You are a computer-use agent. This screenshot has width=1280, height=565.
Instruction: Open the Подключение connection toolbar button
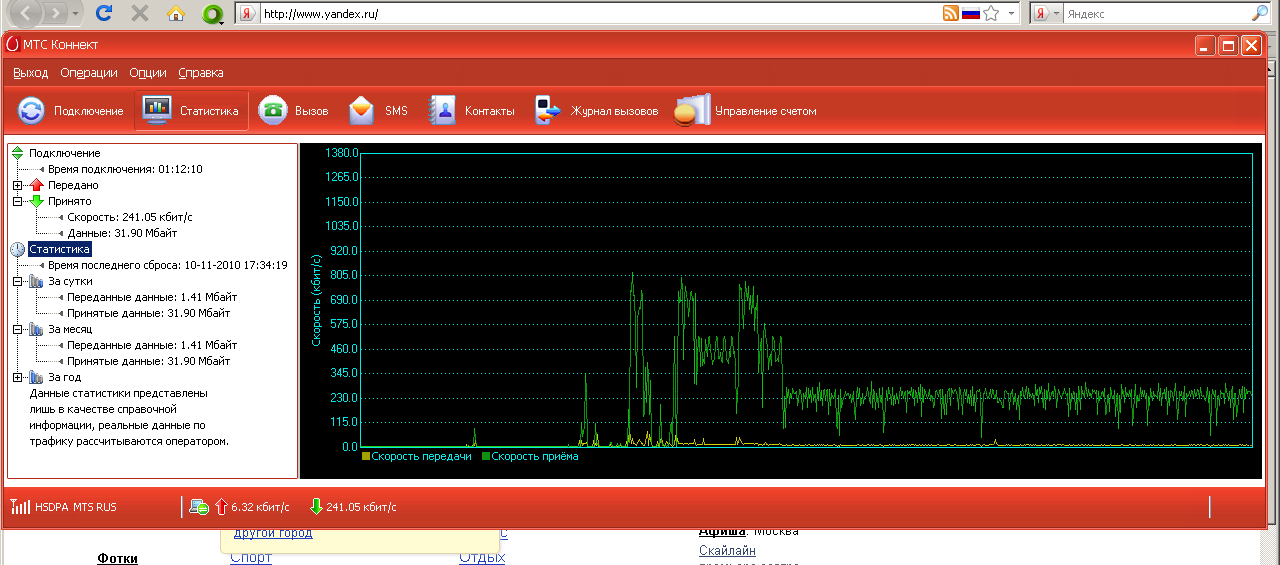tap(71, 111)
